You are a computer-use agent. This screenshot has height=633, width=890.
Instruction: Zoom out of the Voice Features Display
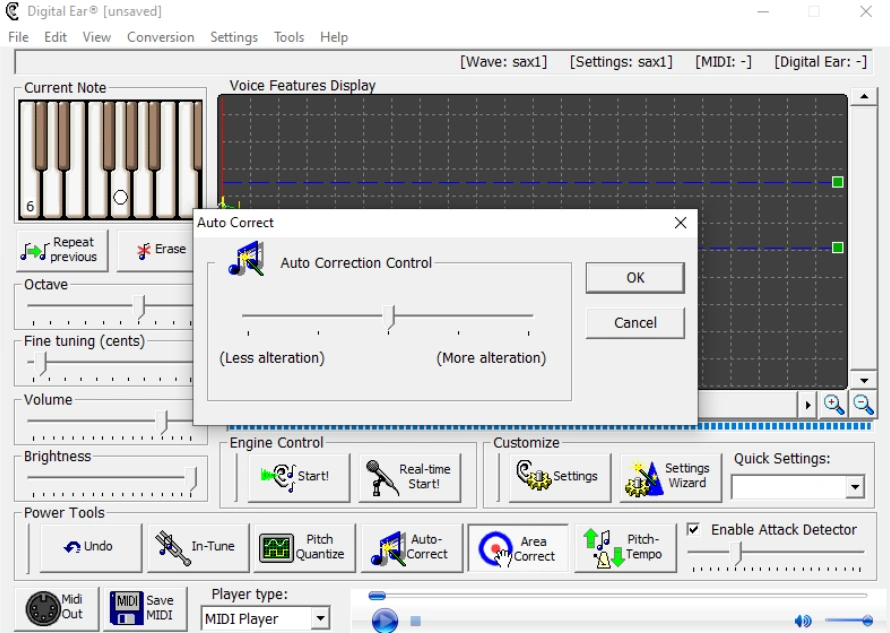(x=863, y=404)
